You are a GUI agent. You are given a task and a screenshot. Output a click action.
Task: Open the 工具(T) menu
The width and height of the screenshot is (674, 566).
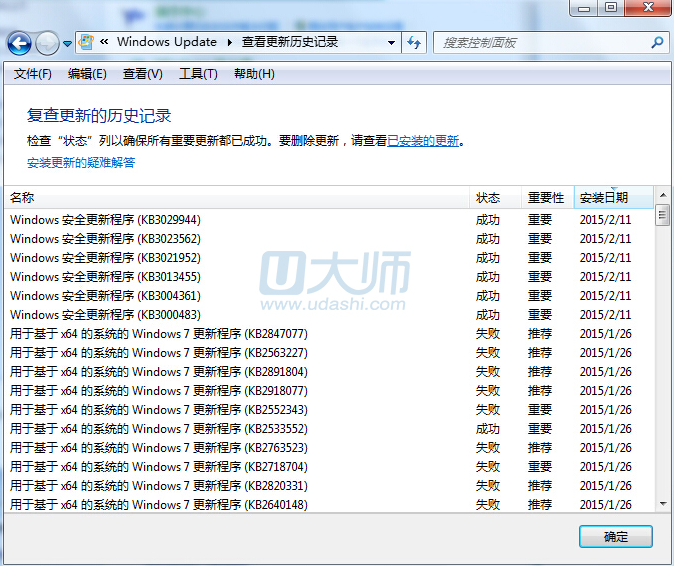(197, 74)
